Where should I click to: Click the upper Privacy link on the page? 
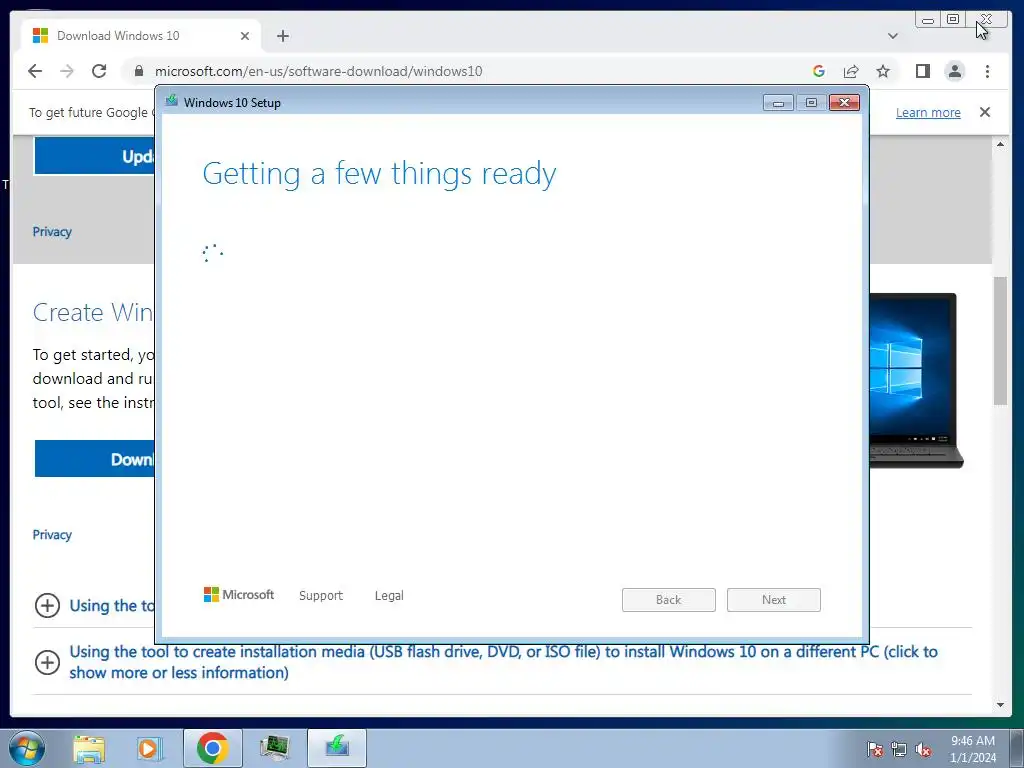pyautogui.click(x=52, y=232)
